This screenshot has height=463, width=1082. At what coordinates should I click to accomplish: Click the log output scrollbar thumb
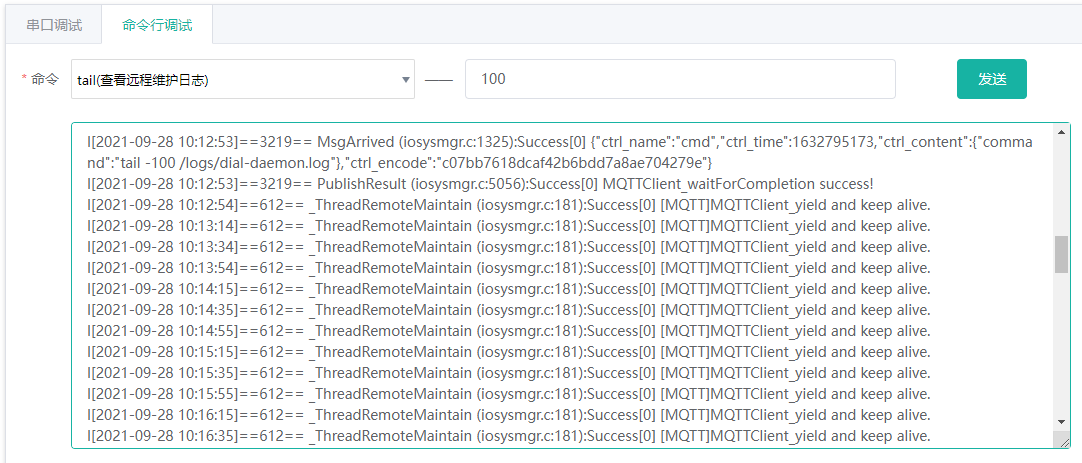[x=1061, y=255]
